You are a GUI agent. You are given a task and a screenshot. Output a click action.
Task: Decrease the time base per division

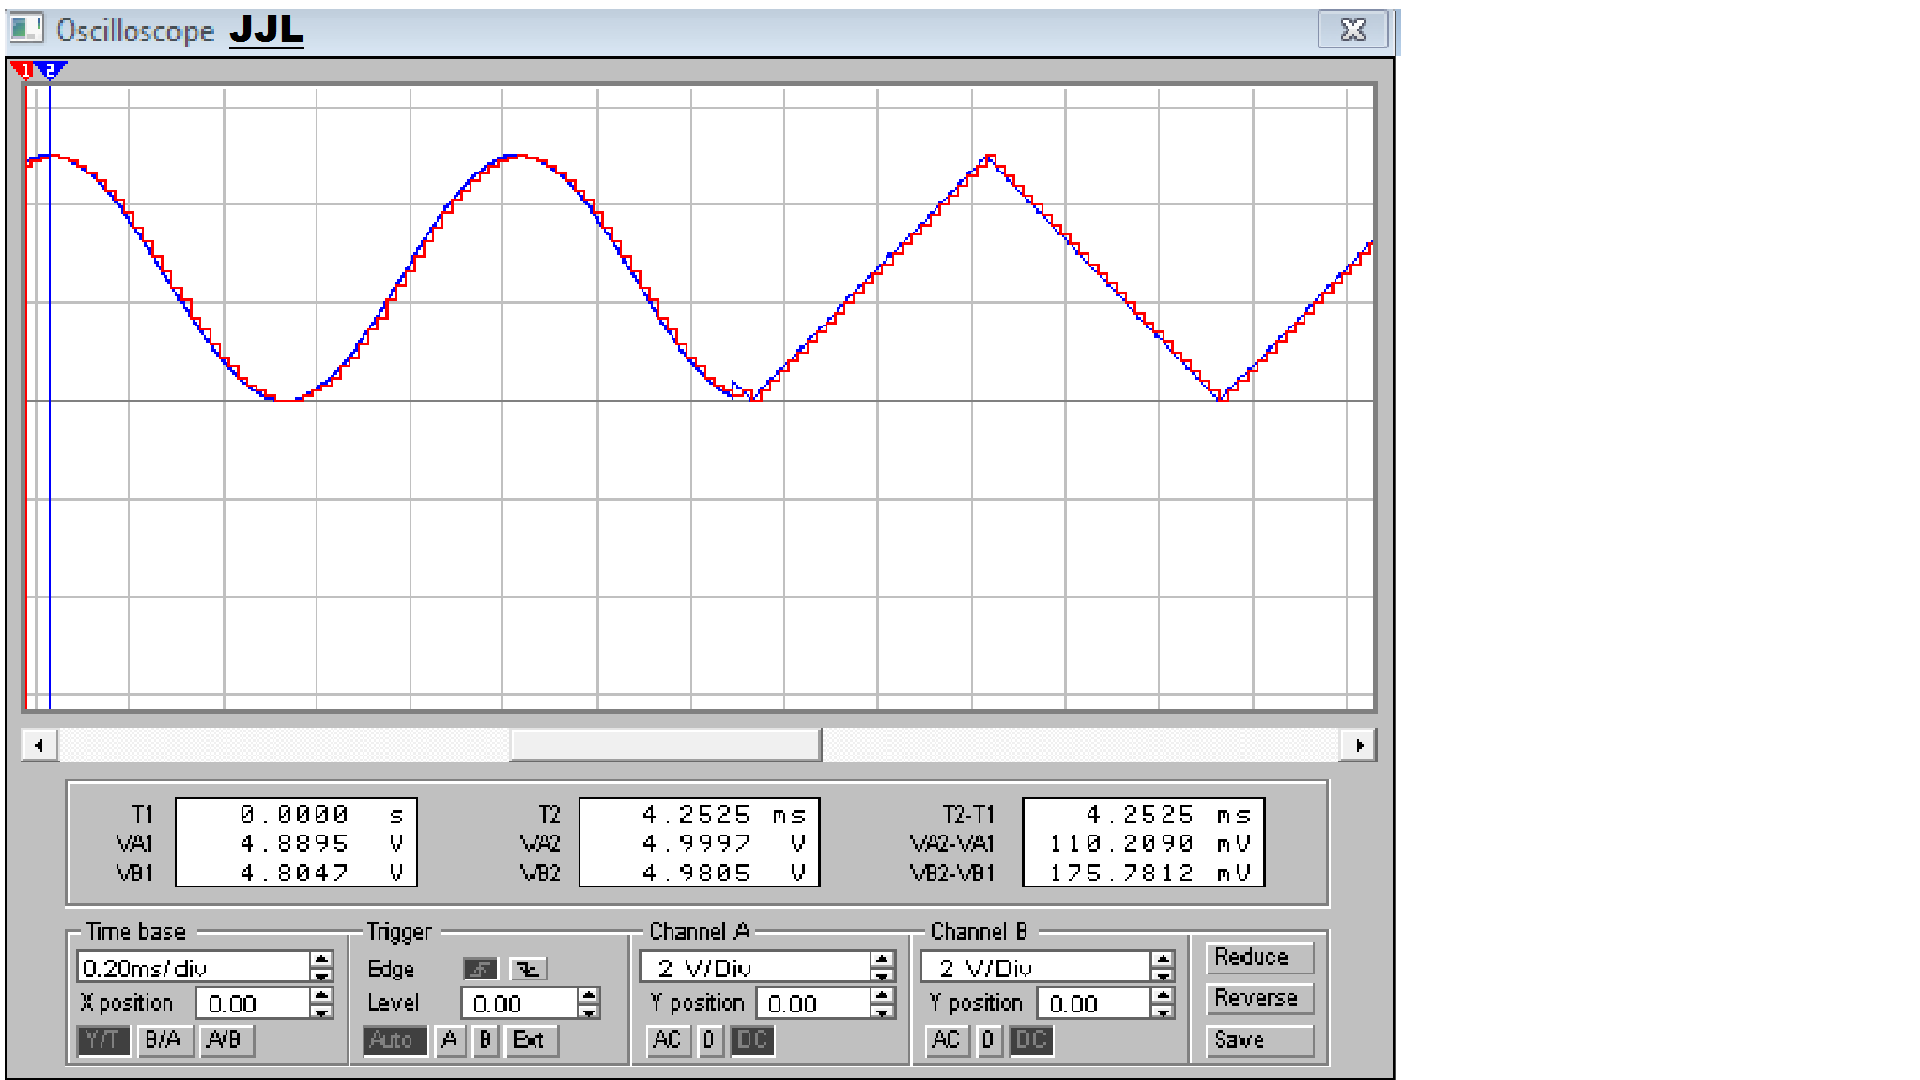point(322,974)
